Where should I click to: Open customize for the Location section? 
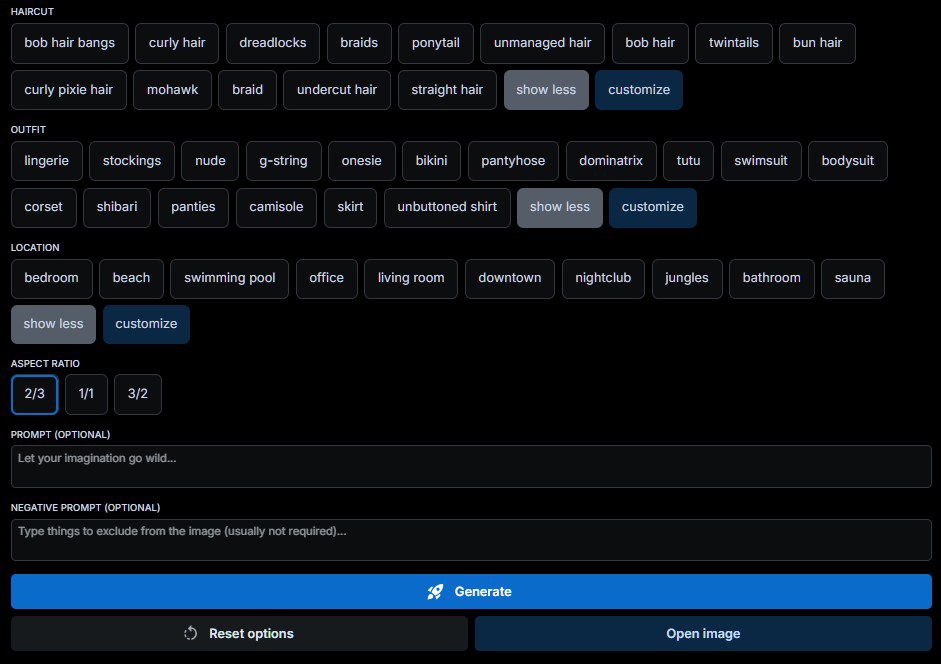point(146,324)
